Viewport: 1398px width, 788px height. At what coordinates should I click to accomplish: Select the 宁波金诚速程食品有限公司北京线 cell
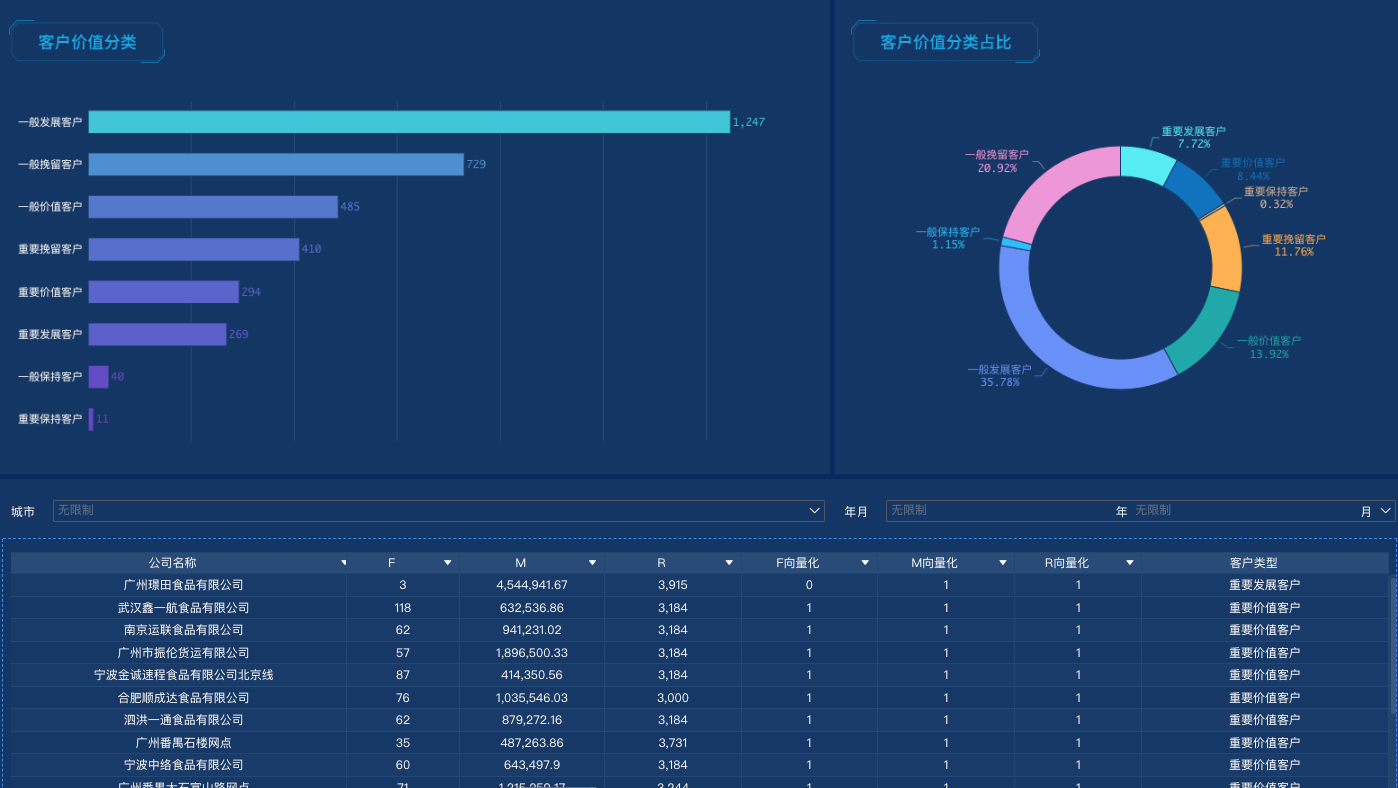pyautogui.click(x=183, y=675)
